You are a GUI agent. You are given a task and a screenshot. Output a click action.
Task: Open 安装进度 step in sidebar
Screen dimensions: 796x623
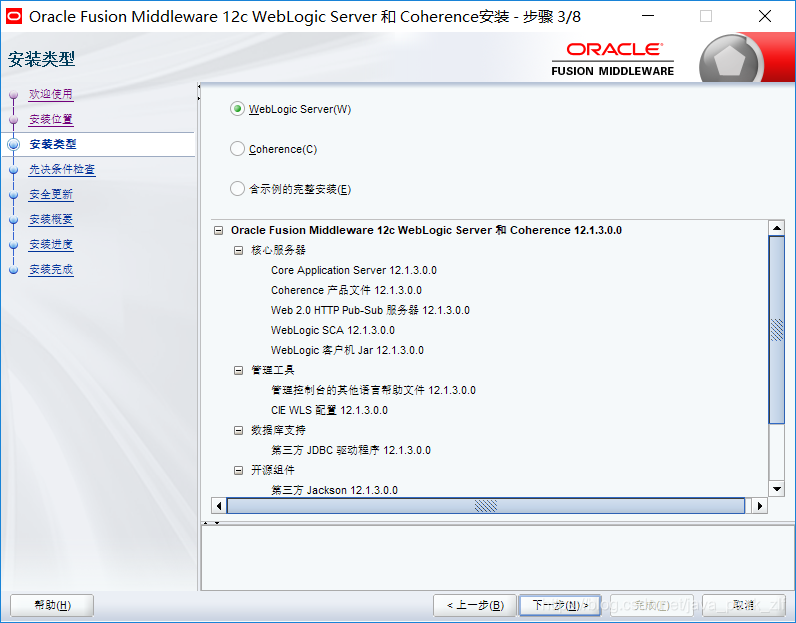pos(51,244)
